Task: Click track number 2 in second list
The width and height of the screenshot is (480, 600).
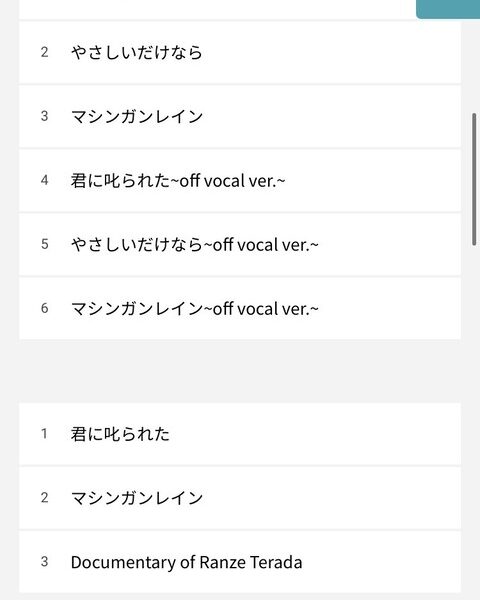Action: click(44, 498)
